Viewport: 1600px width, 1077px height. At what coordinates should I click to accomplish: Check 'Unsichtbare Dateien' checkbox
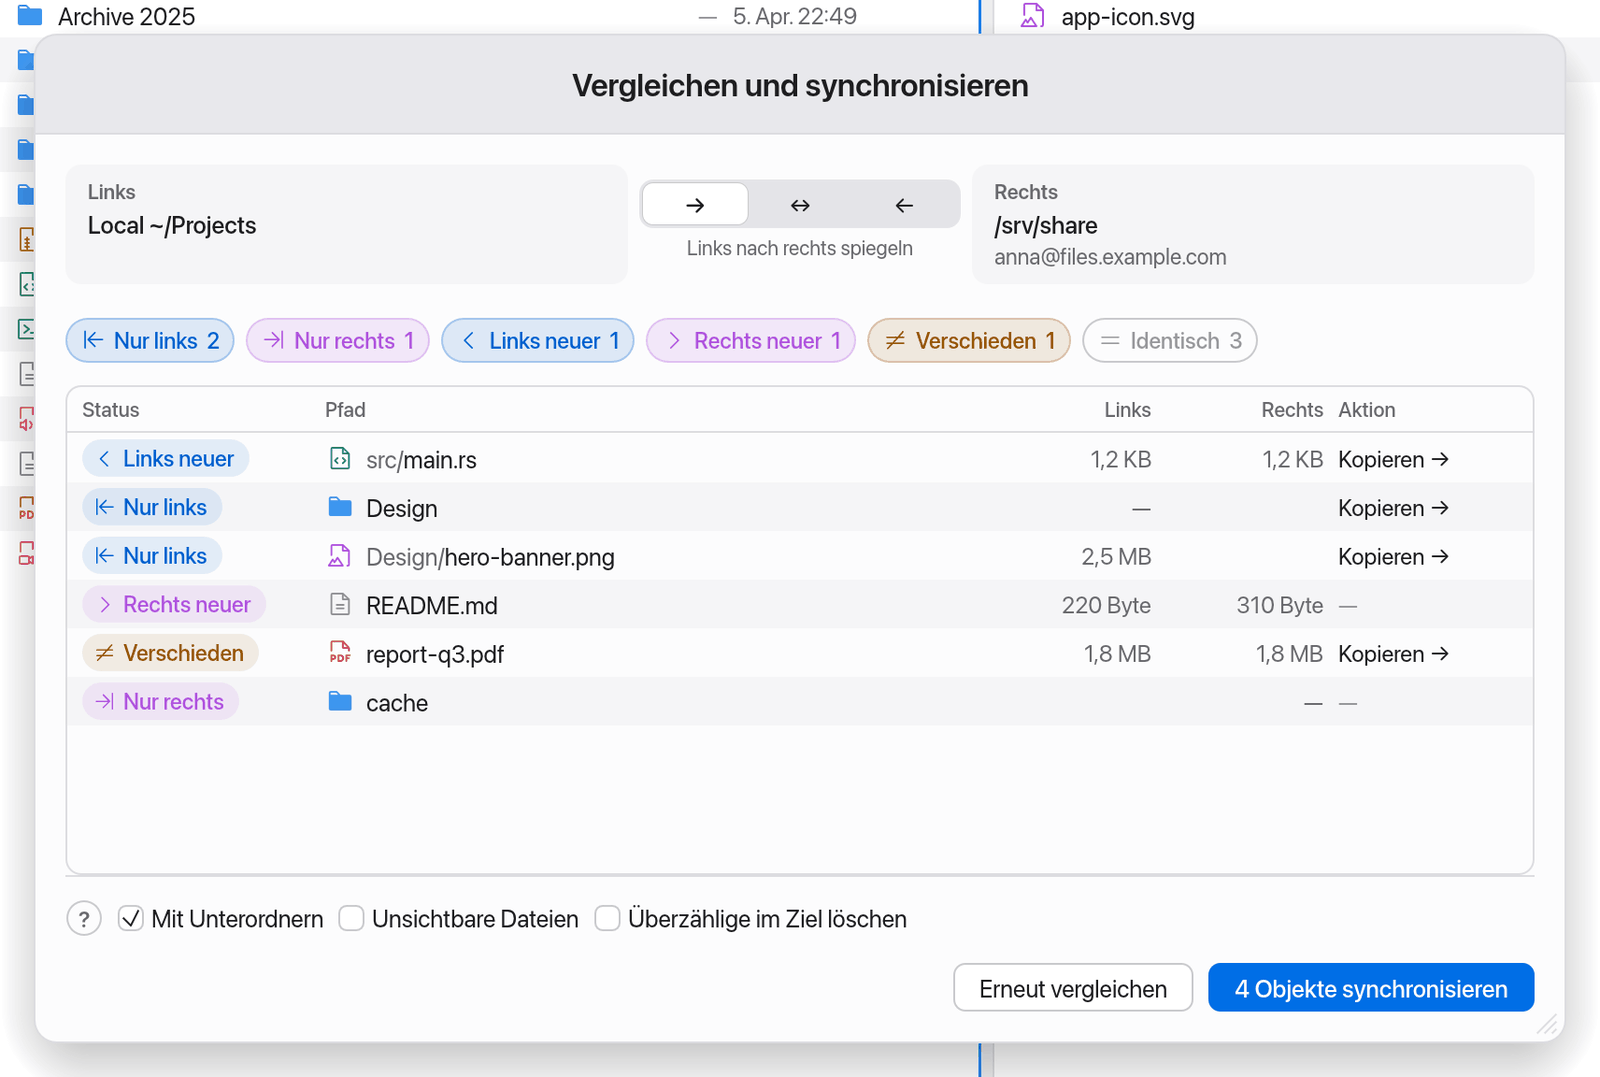351,918
